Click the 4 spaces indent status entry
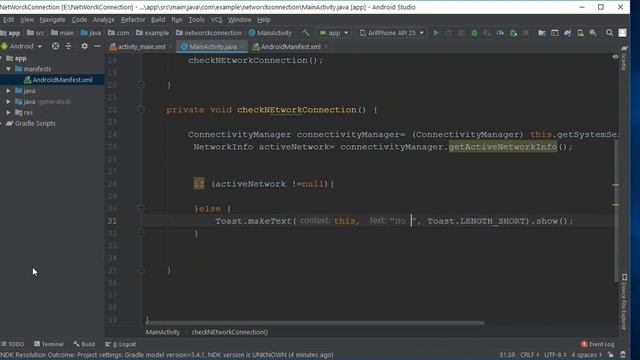The height and width of the screenshot is (360, 640). (x=586, y=355)
